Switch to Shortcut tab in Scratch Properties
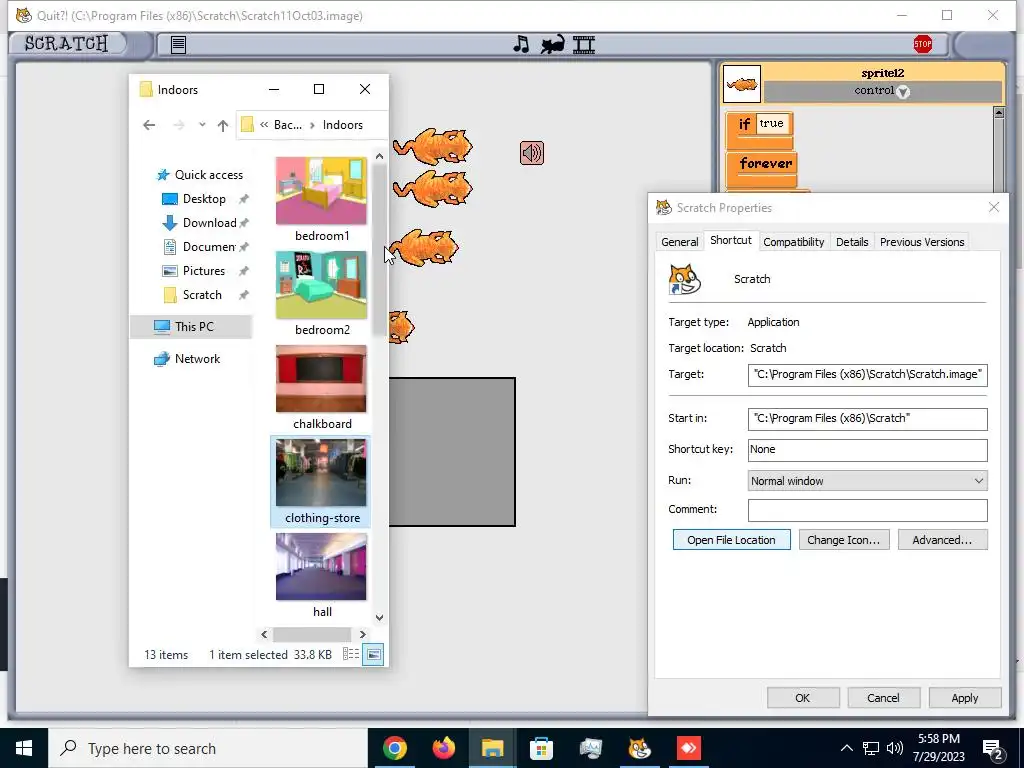This screenshot has width=1024, height=768. [731, 240]
